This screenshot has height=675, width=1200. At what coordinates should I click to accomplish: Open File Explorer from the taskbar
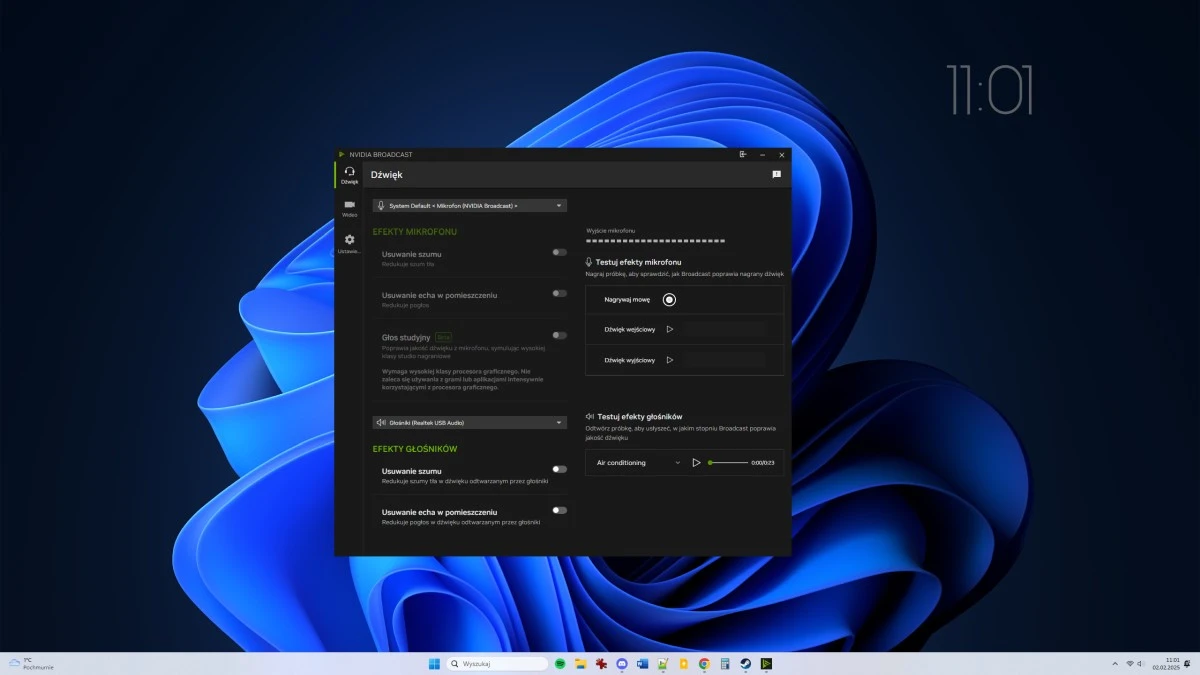point(580,664)
